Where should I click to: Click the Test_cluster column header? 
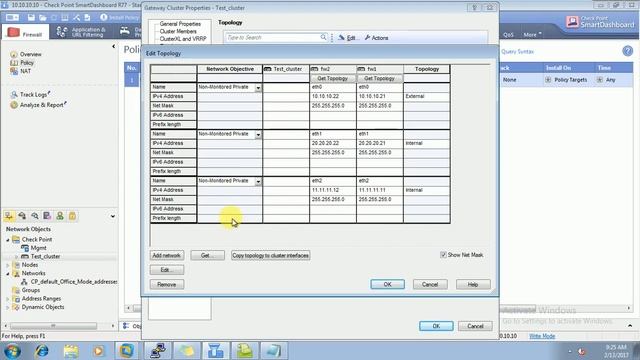[286, 69]
